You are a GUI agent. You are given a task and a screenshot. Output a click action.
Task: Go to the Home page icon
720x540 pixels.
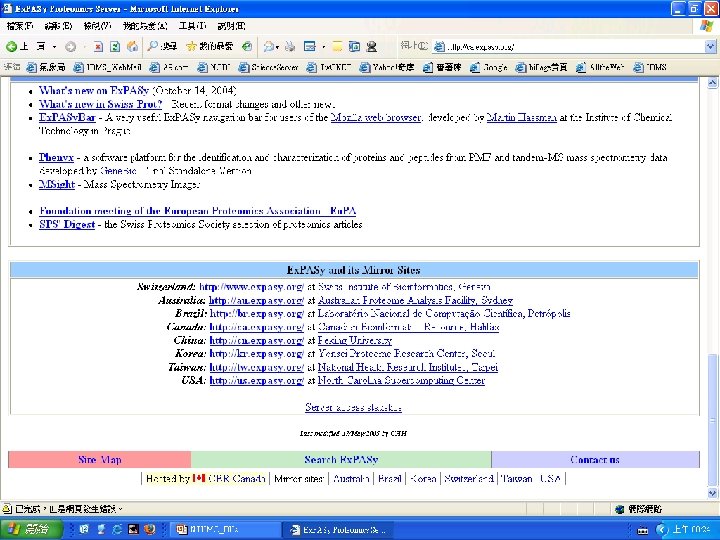point(132,46)
